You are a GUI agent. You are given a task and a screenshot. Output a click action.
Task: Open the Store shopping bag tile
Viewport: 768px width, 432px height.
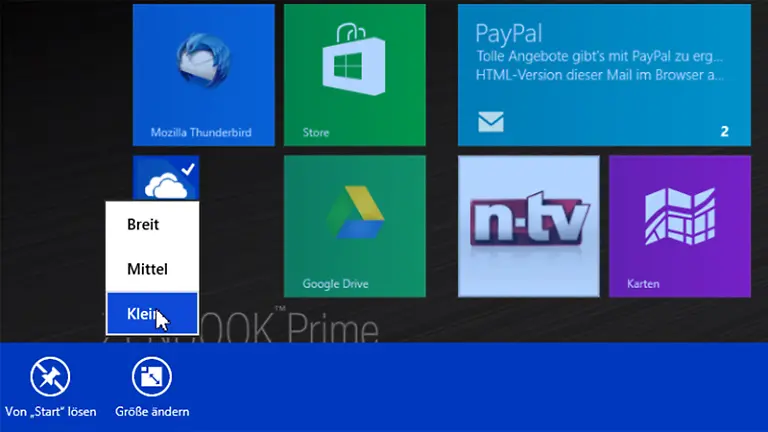point(354,64)
